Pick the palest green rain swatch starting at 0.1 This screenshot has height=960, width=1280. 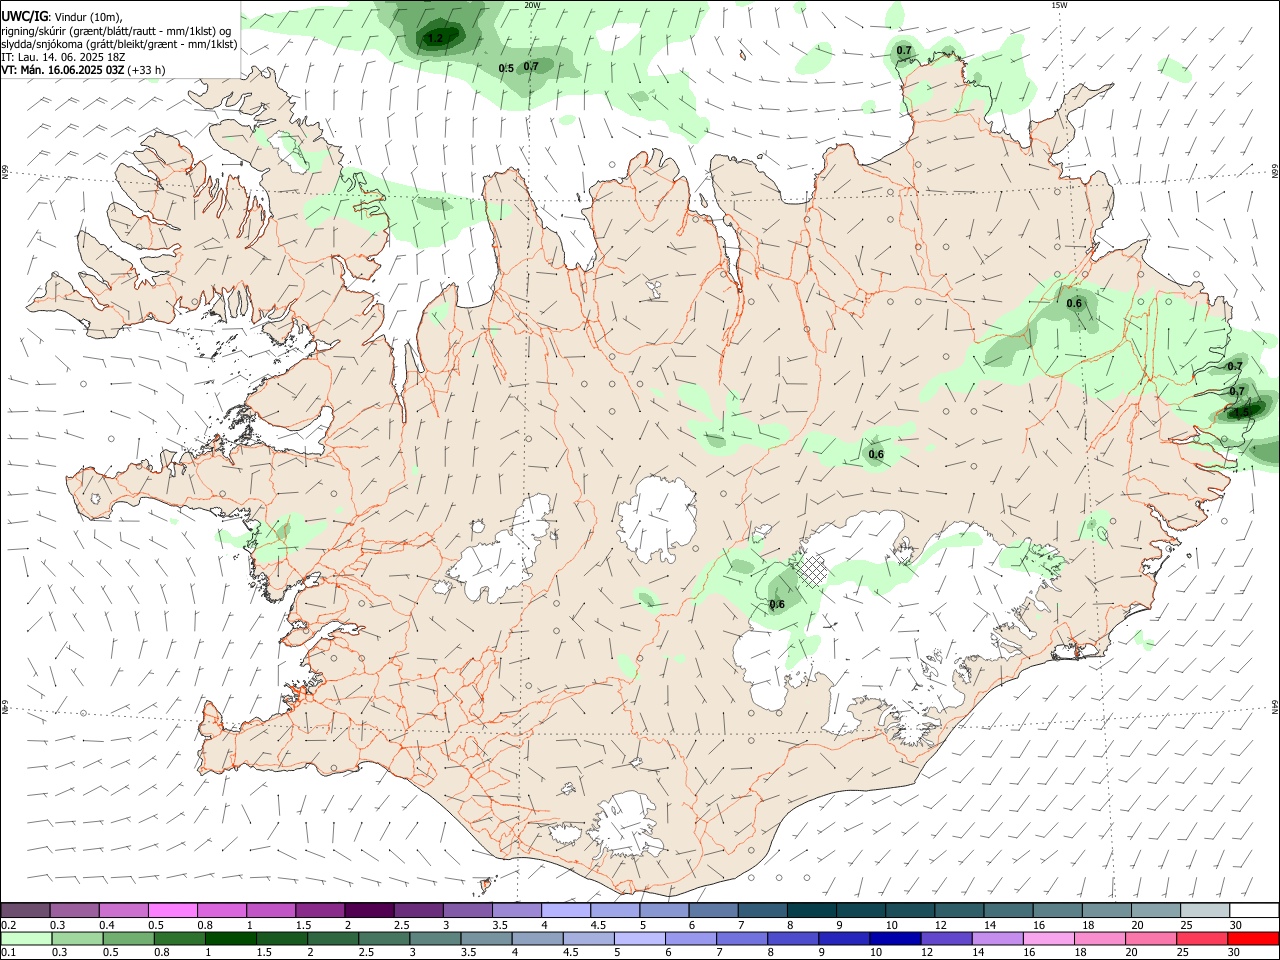(26, 938)
